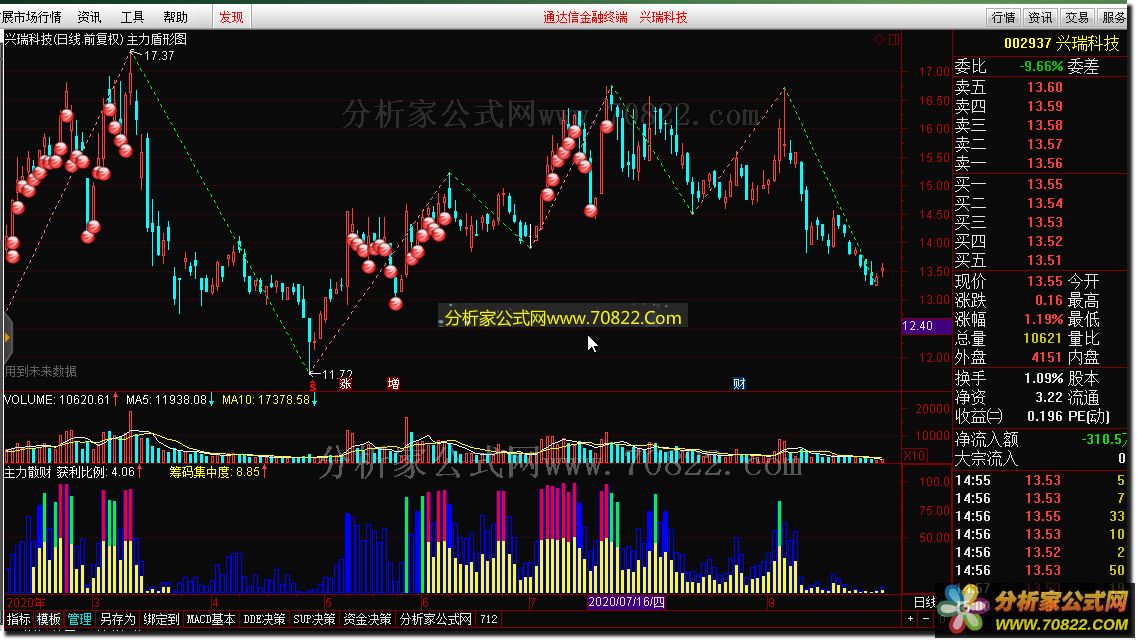Click the X10 volume scale toggle
The image size is (1137, 640).
pyautogui.click(x=914, y=455)
